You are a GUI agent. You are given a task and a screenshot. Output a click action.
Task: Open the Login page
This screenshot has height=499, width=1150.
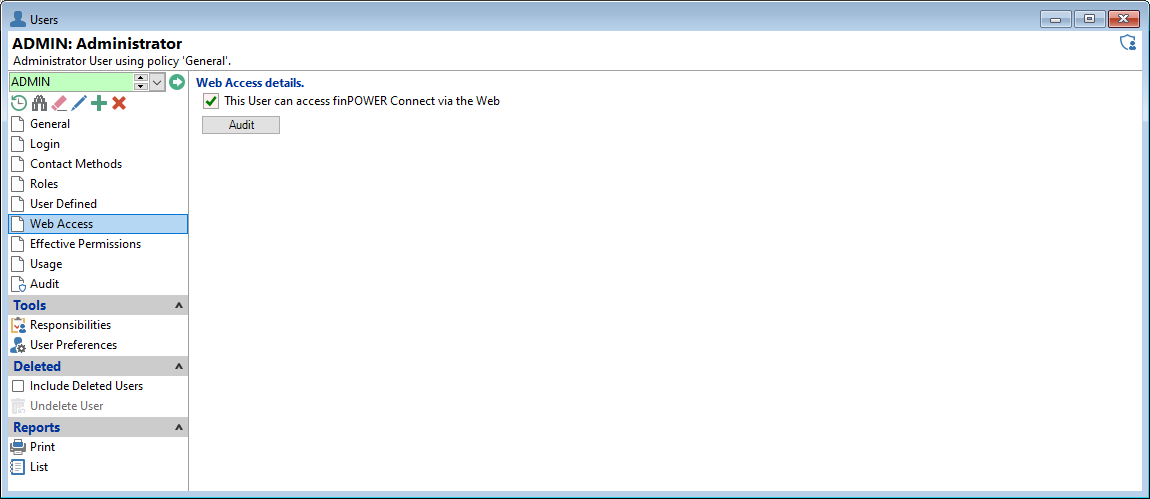pos(98,144)
